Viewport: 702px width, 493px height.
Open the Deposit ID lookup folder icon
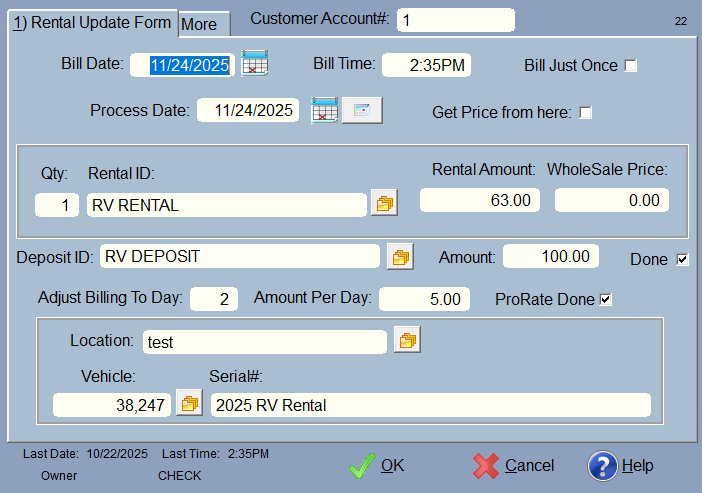point(400,257)
